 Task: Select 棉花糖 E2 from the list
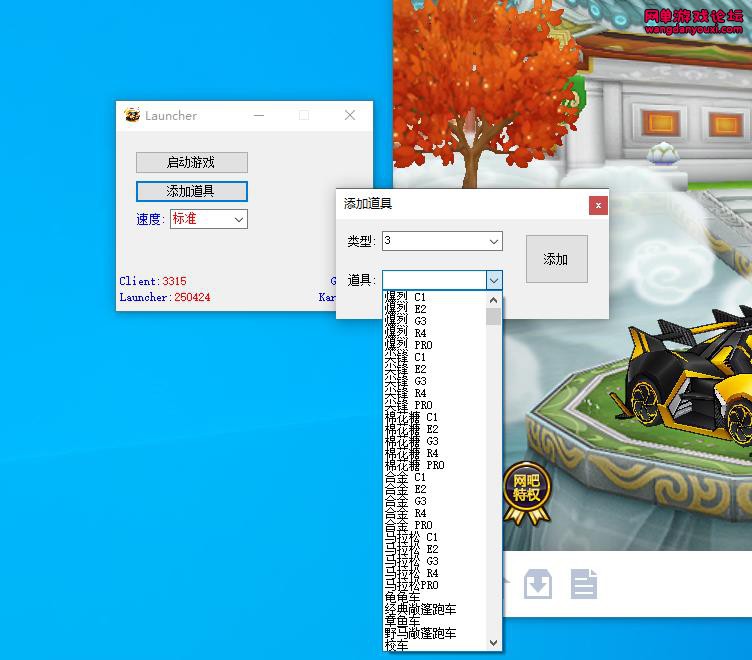point(435,429)
